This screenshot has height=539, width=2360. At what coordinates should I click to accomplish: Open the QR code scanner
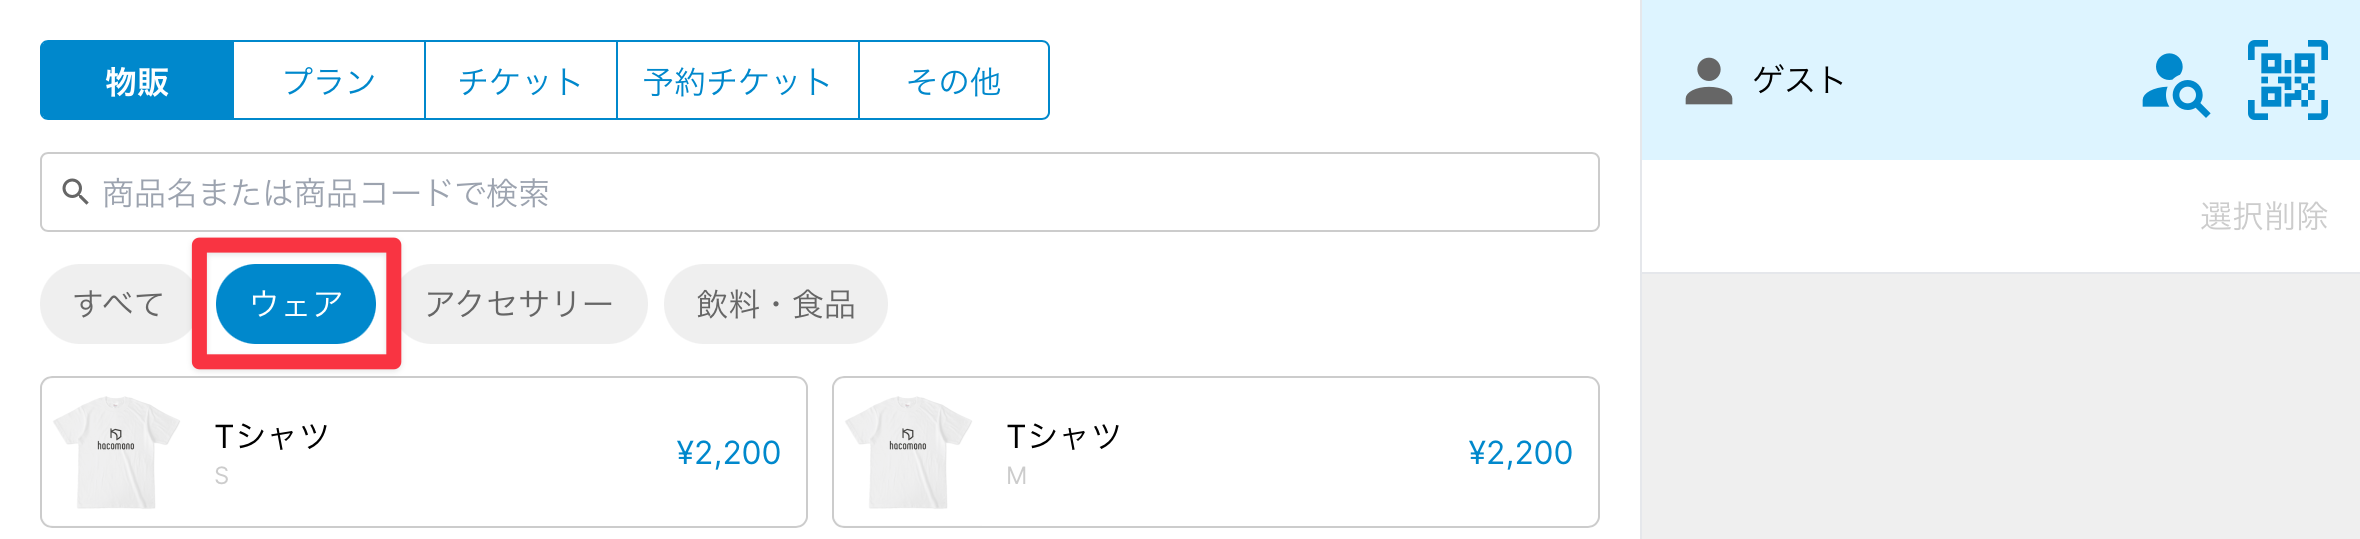tap(2287, 80)
